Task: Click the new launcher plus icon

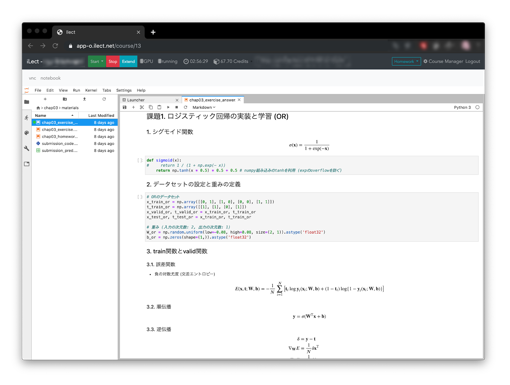Action: (45, 99)
